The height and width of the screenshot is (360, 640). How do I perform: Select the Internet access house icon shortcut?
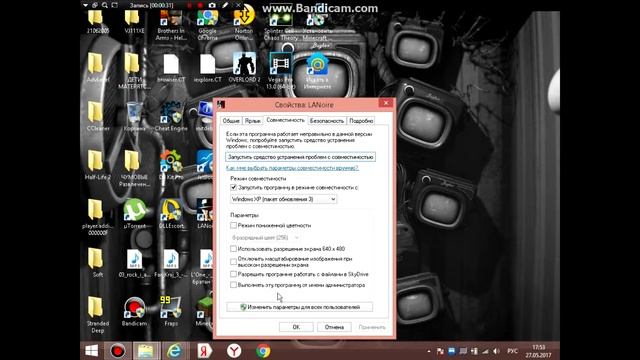pos(317,71)
